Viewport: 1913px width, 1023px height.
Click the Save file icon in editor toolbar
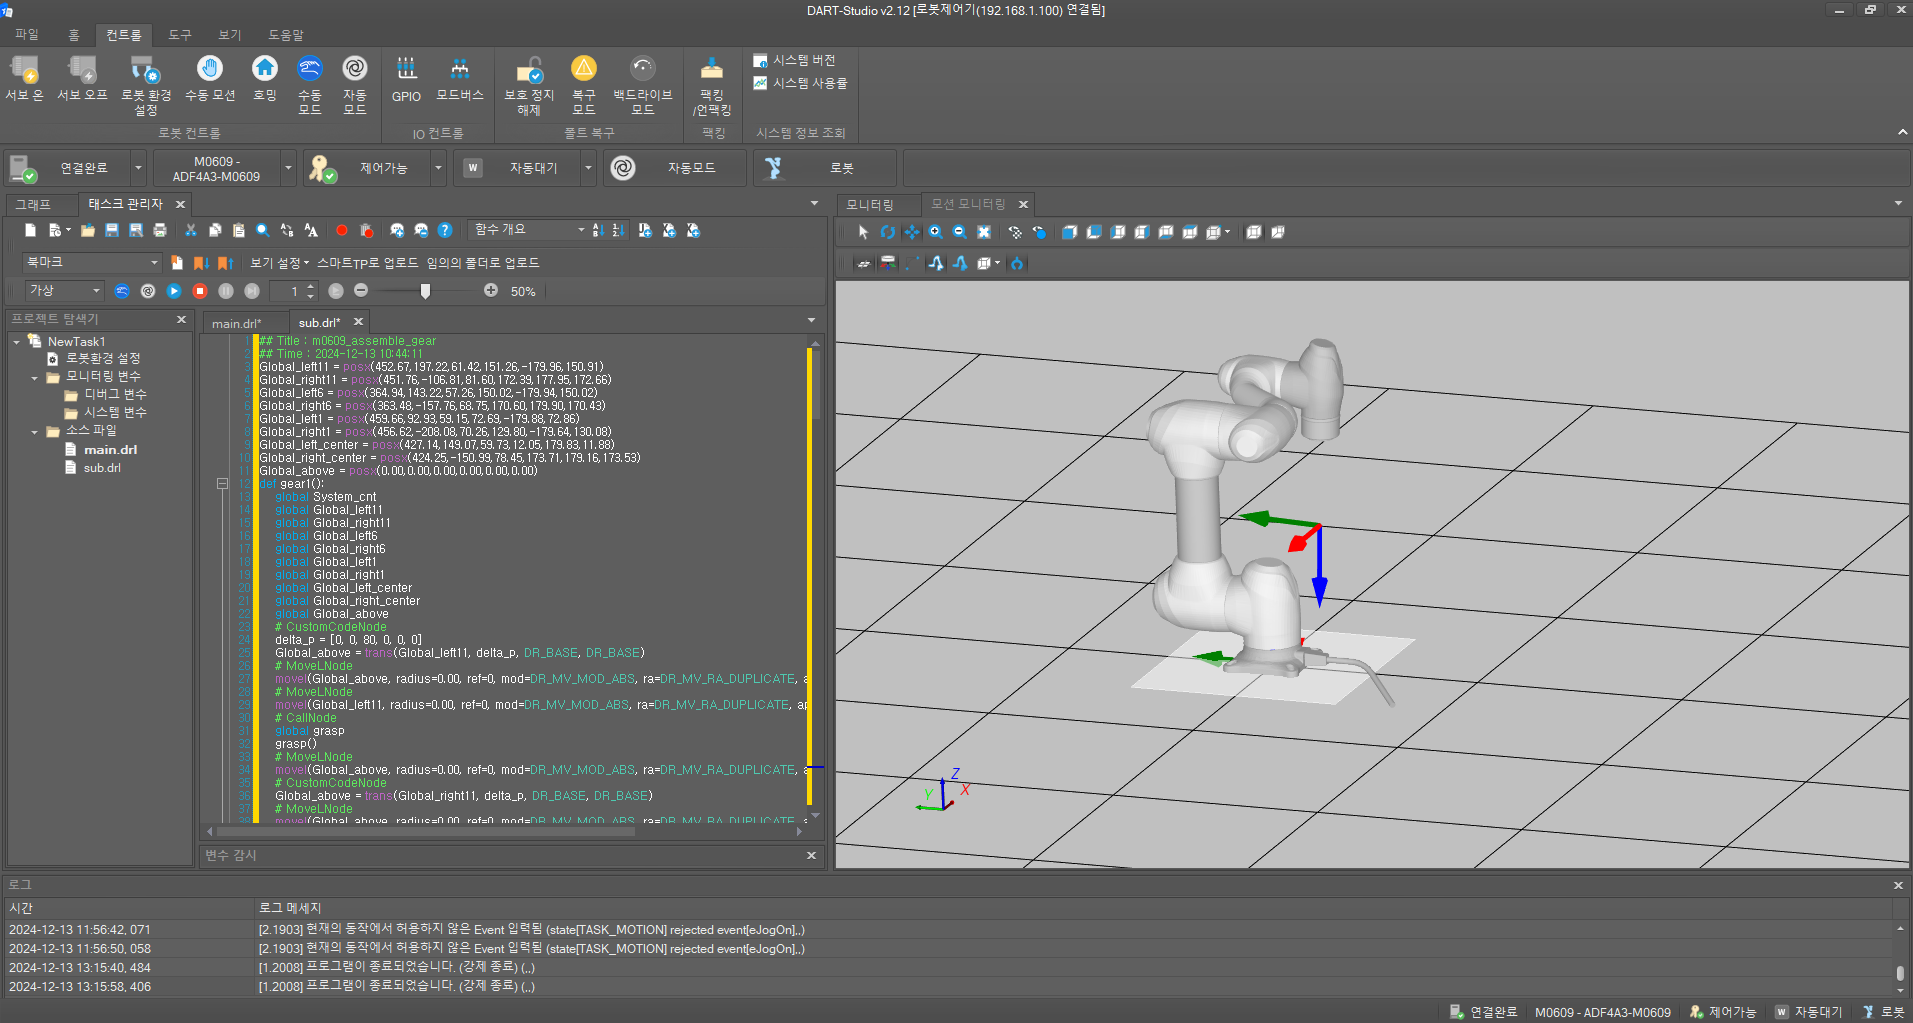[112, 231]
